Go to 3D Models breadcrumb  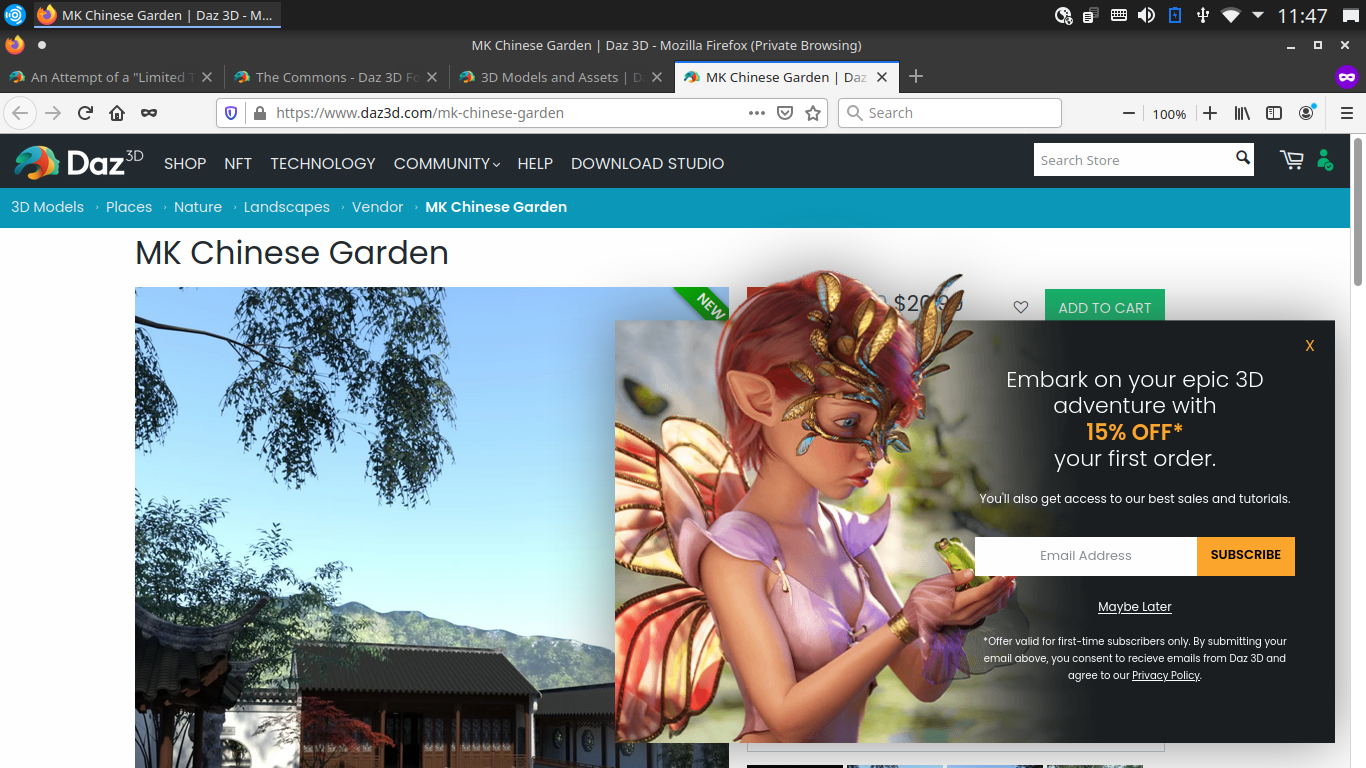point(47,207)
